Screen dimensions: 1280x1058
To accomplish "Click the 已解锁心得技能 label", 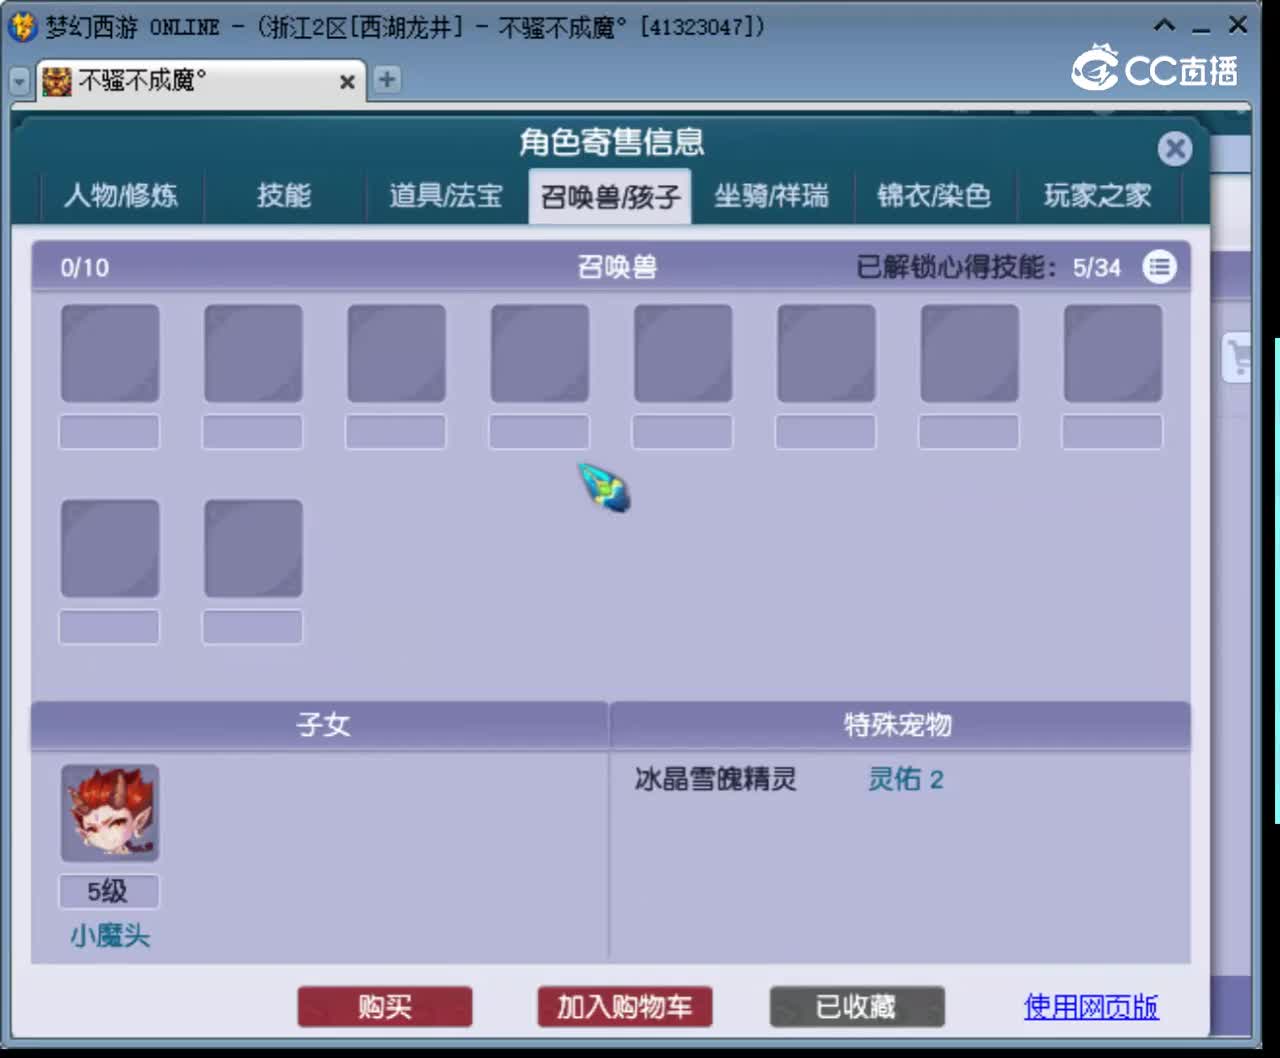I will click(956, 268).
